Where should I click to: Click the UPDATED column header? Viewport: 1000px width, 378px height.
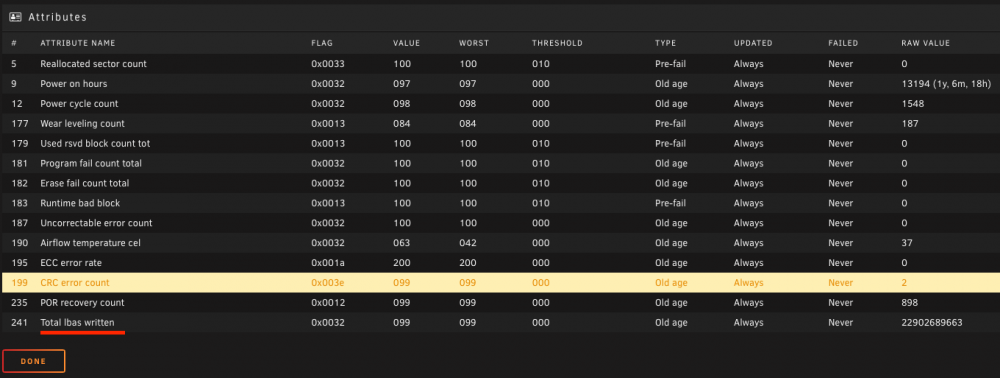[753, 43]
